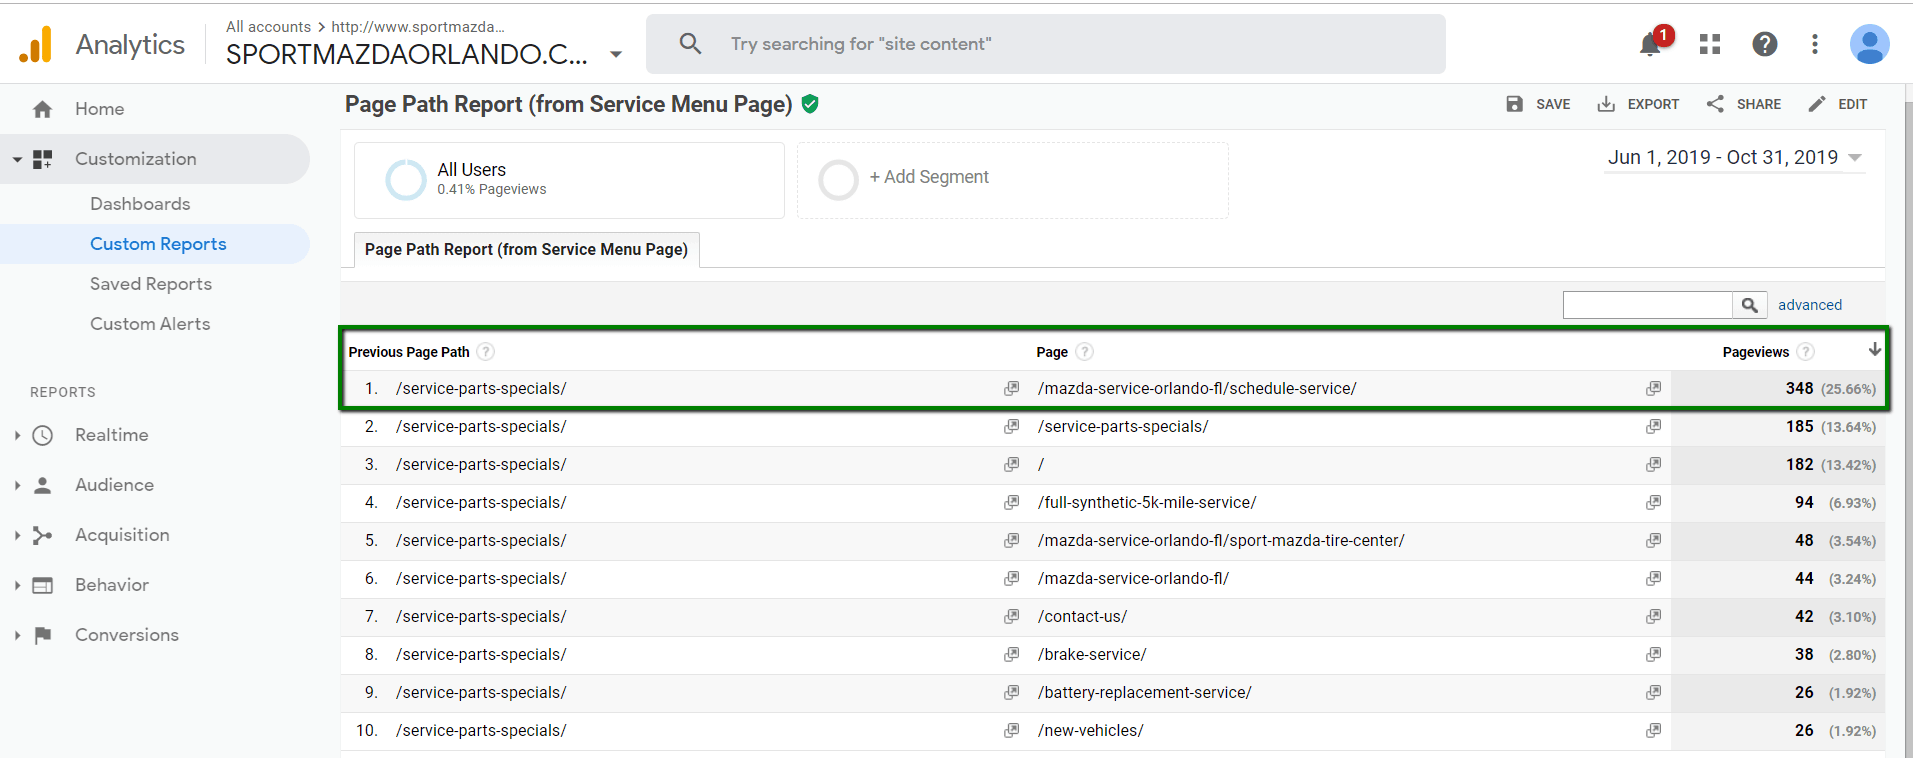Click the EDIT button
Viewport: 1913px width, 758px height.
(x=1838, y=104)
